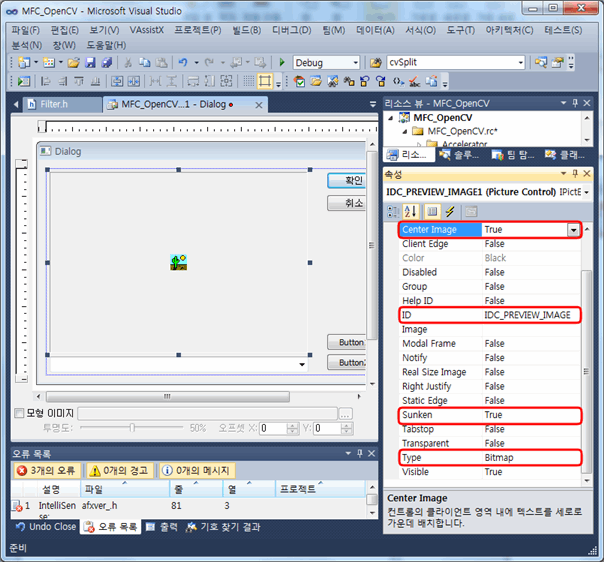This screenshot has height=562, width=604.
Task: Open the Center Image value dropdown
Action: point(574,230)
